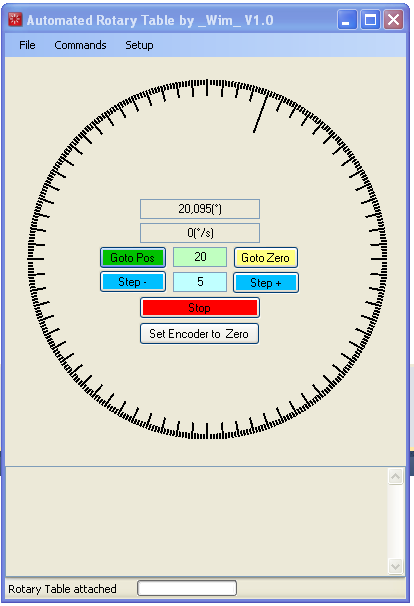This screenshot has height=606, width=414.
Task: Select the target position field showing 20
Action: (x=200, y=257)
